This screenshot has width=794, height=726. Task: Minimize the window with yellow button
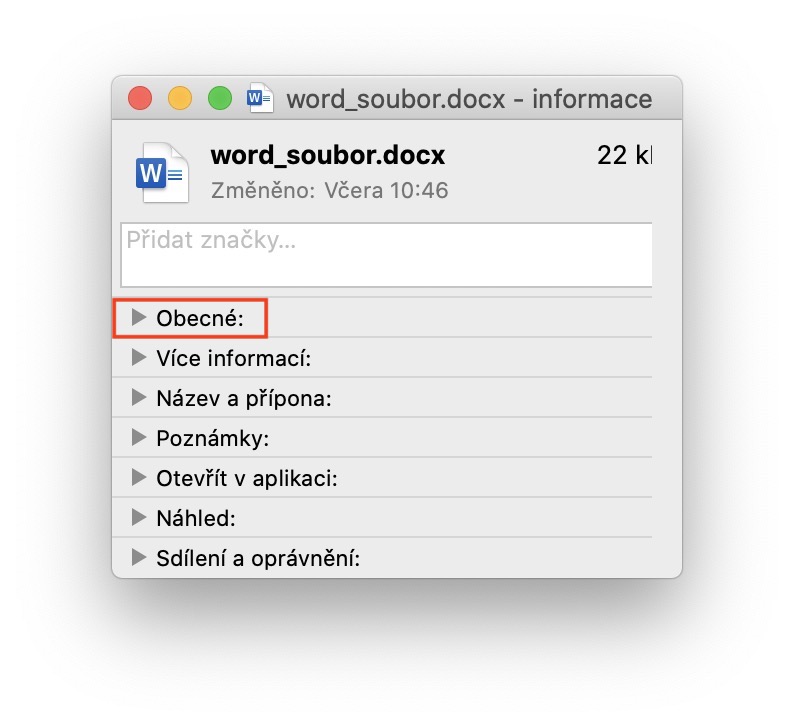coord(179,98)
